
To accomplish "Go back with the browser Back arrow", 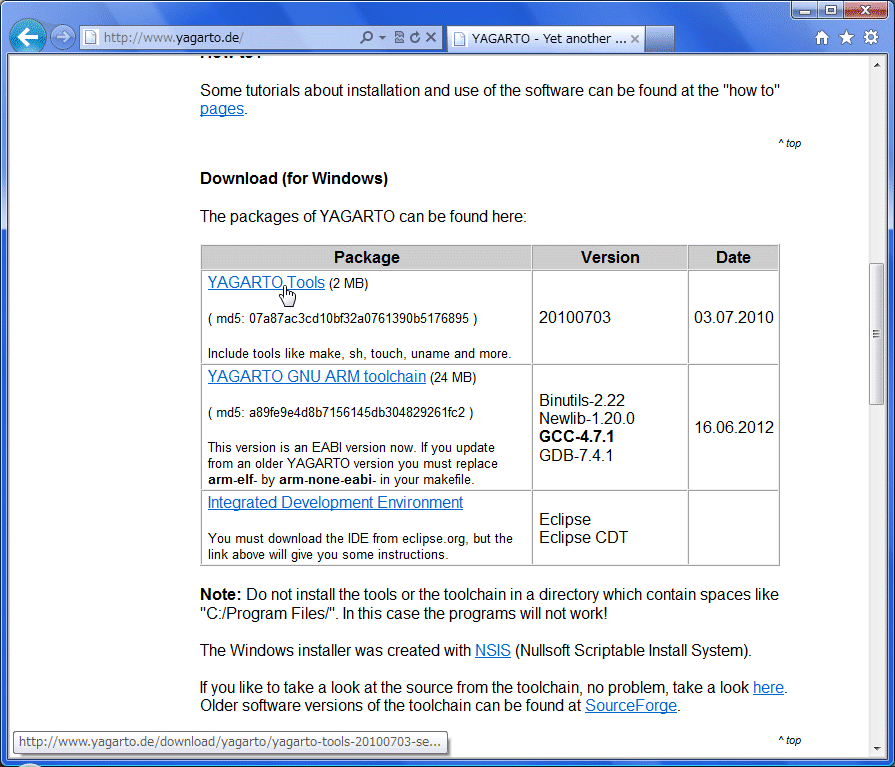I will coord(27,37).
